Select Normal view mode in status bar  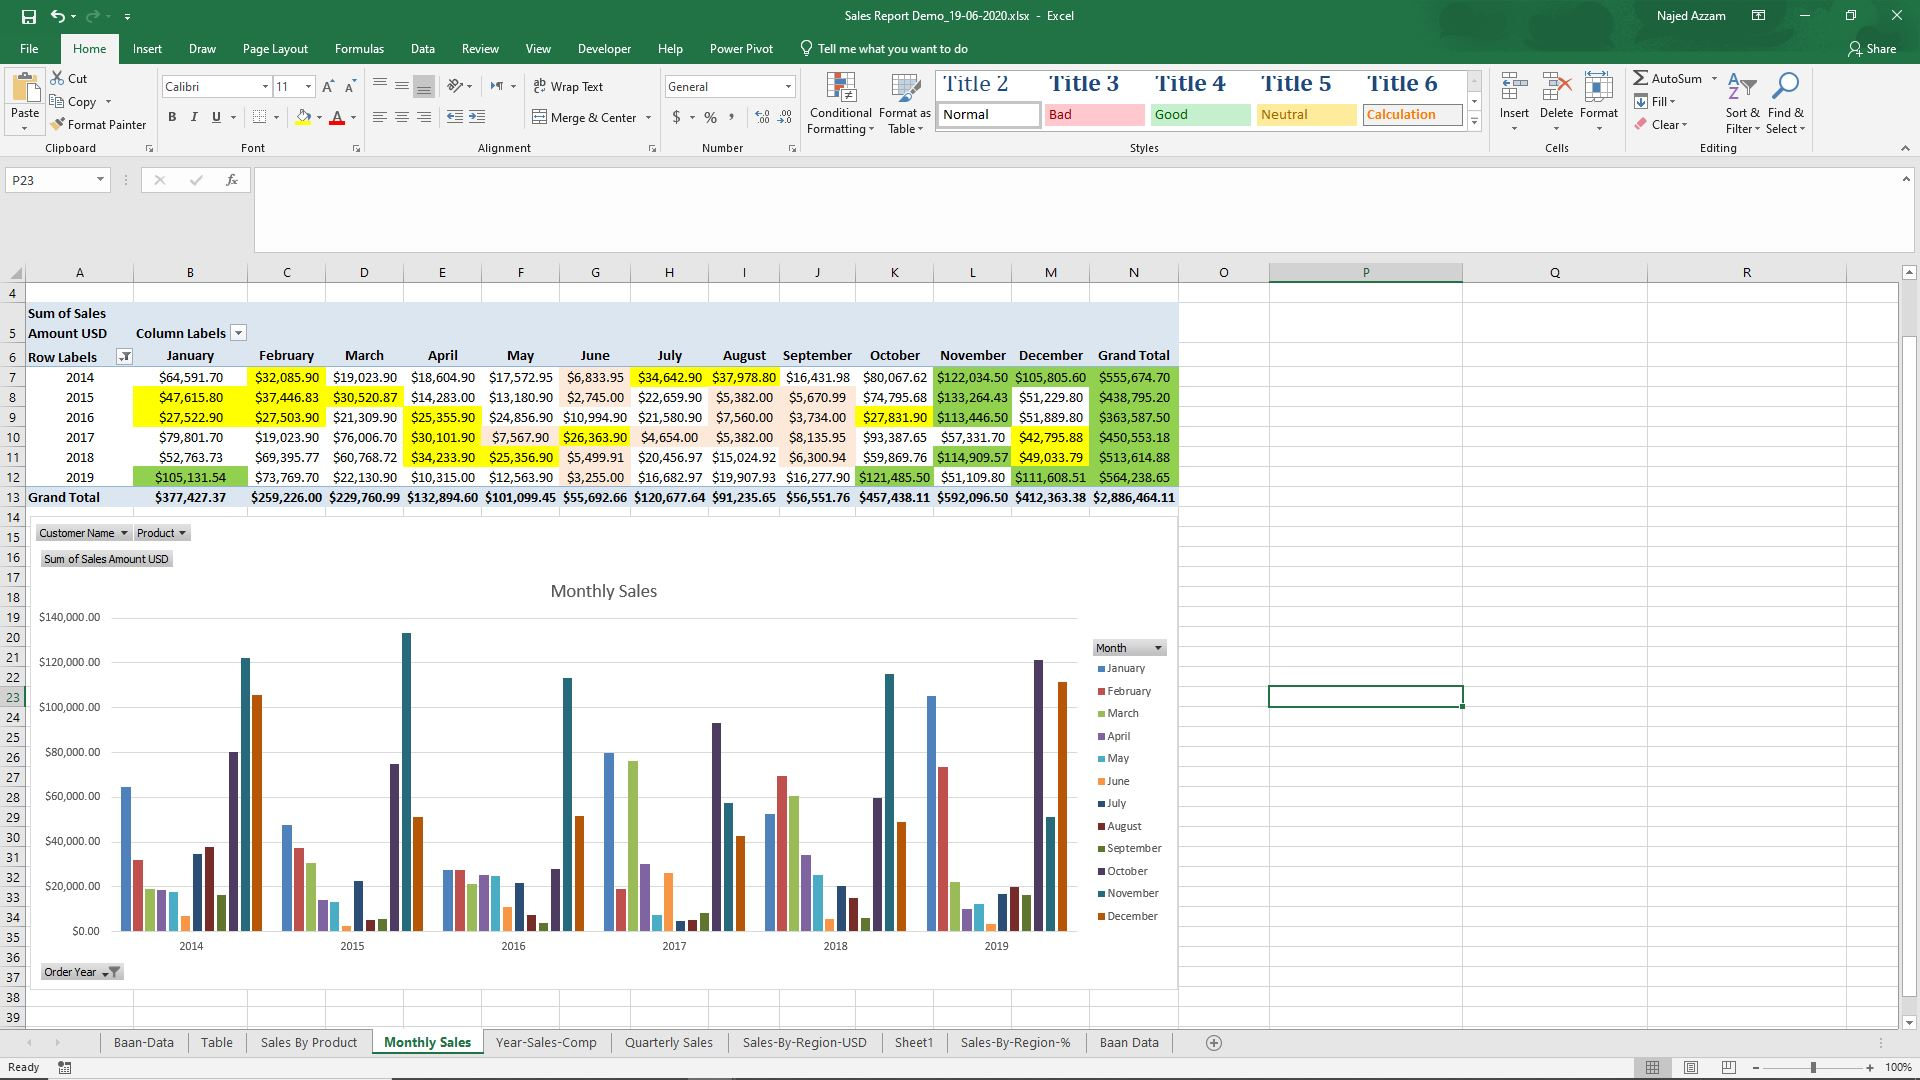(x=1653, y=1068)
